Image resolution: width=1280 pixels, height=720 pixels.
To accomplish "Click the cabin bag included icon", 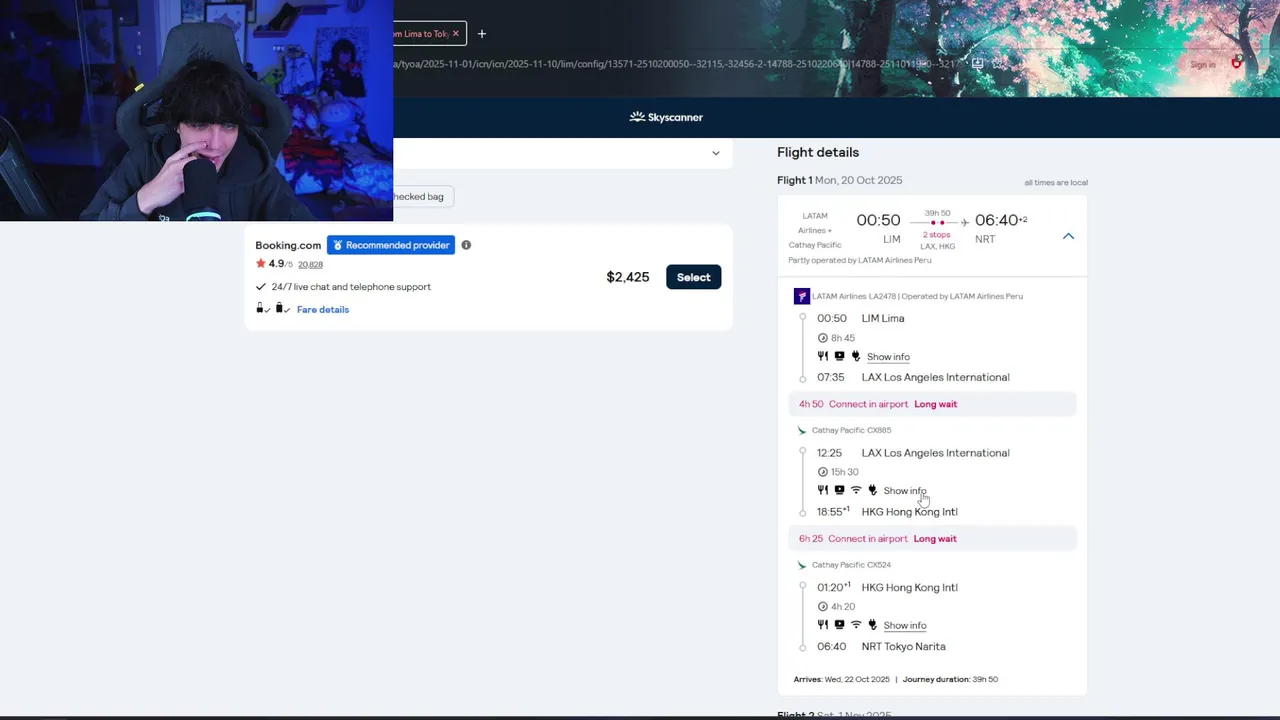I will (262, 308).
